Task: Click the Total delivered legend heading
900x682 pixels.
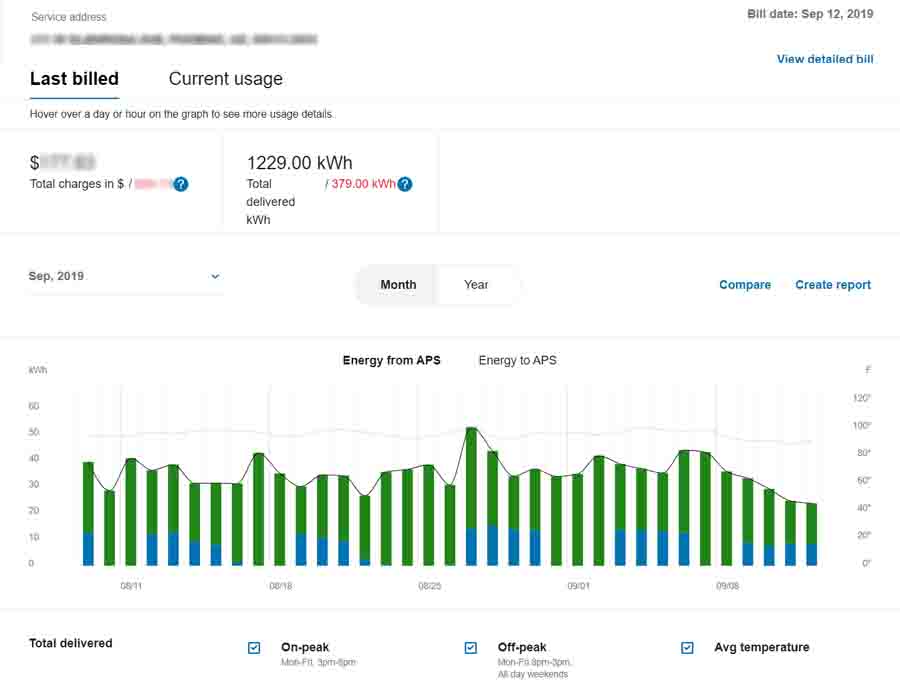Action: coord(71,644)
